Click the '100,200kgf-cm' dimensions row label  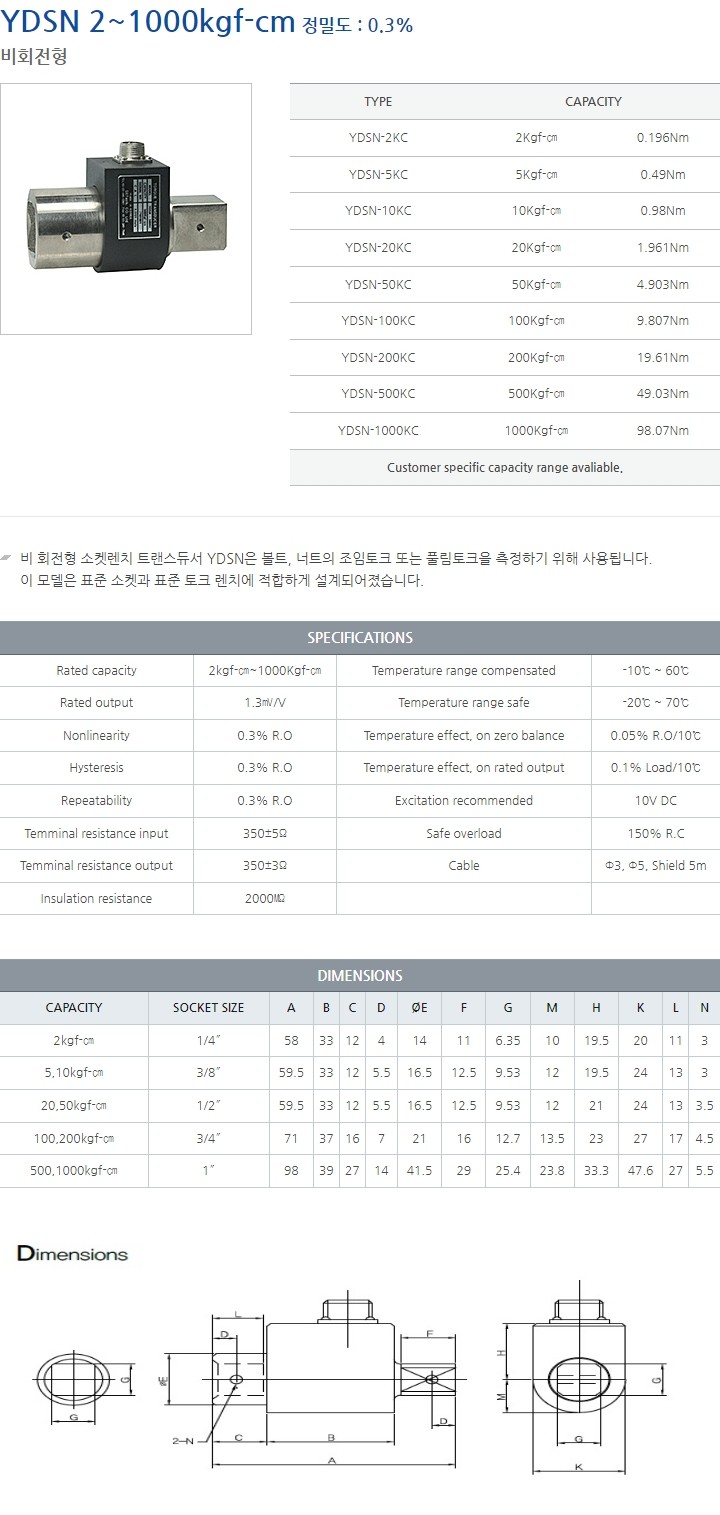(x=74, y=1138)
